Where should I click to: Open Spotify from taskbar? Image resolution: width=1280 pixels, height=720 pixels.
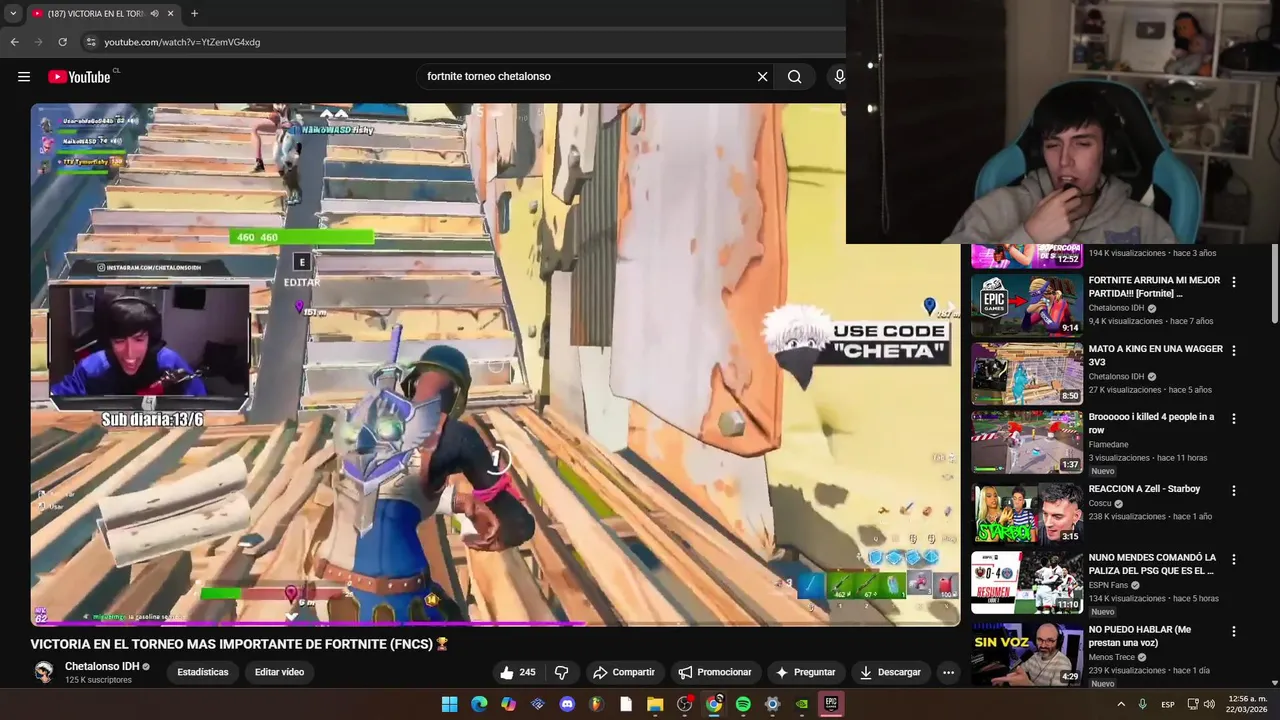coord(743,704)
